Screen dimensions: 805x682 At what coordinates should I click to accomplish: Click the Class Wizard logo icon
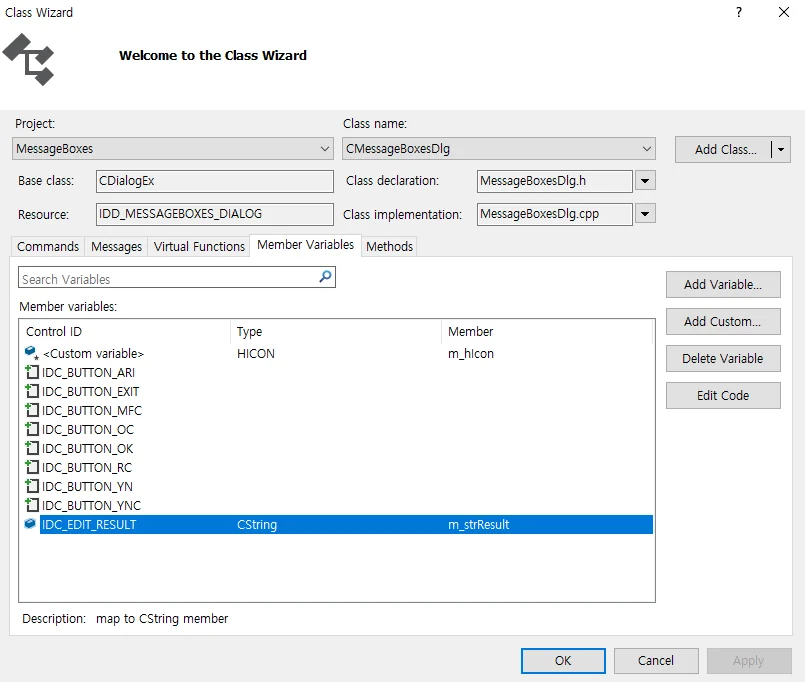point(29,60)
